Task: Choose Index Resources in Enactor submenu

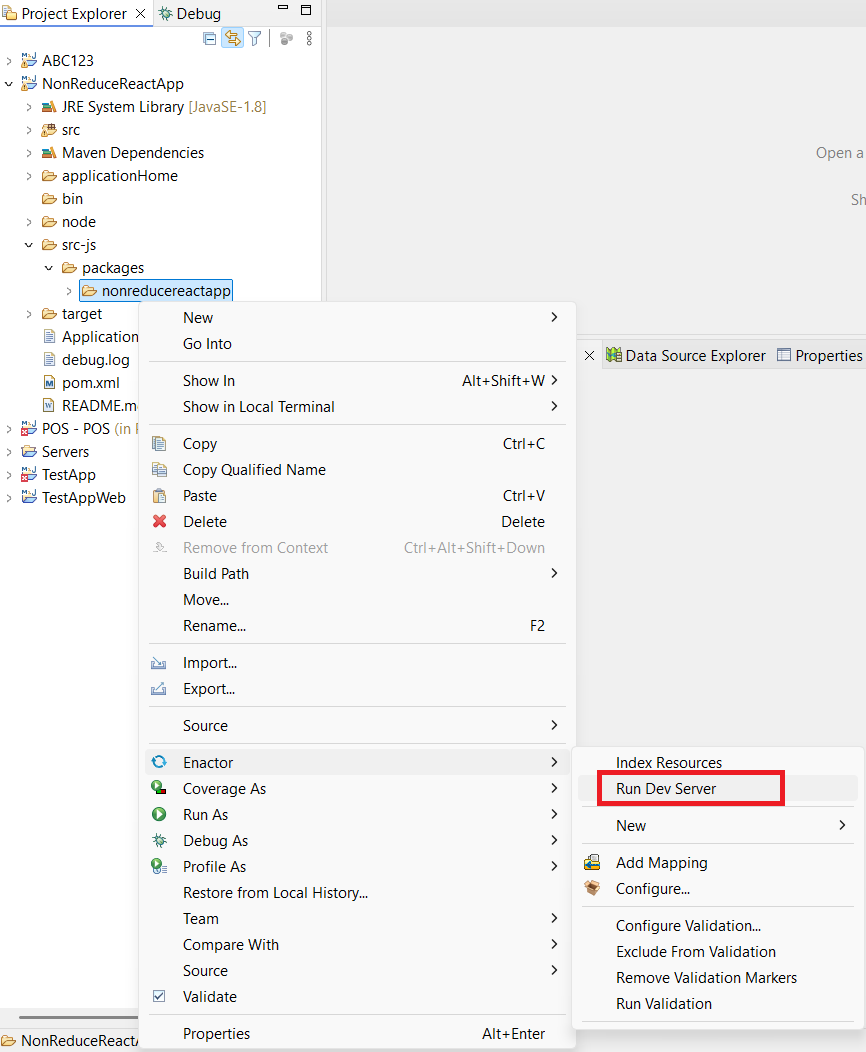Action: 718,763
